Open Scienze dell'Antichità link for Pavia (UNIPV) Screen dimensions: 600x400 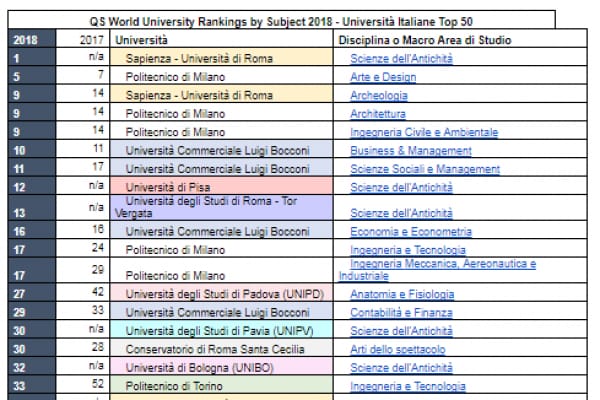click(x=401, y=331)
